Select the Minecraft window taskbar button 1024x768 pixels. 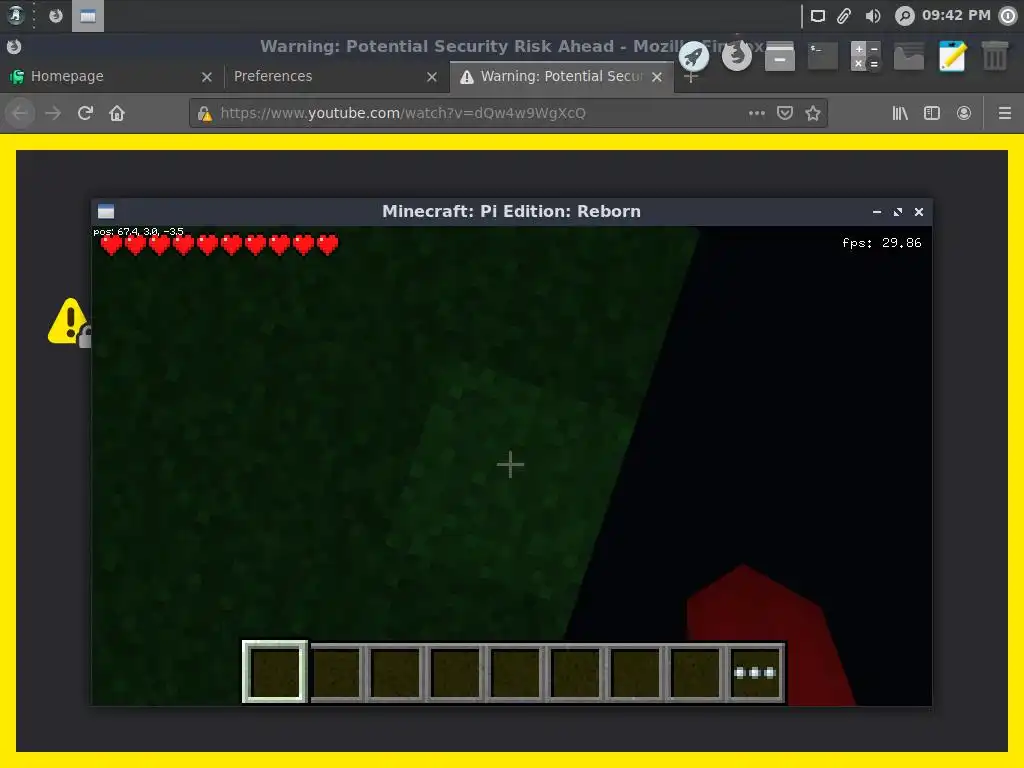pyautogui.click(x=88, y=16)
